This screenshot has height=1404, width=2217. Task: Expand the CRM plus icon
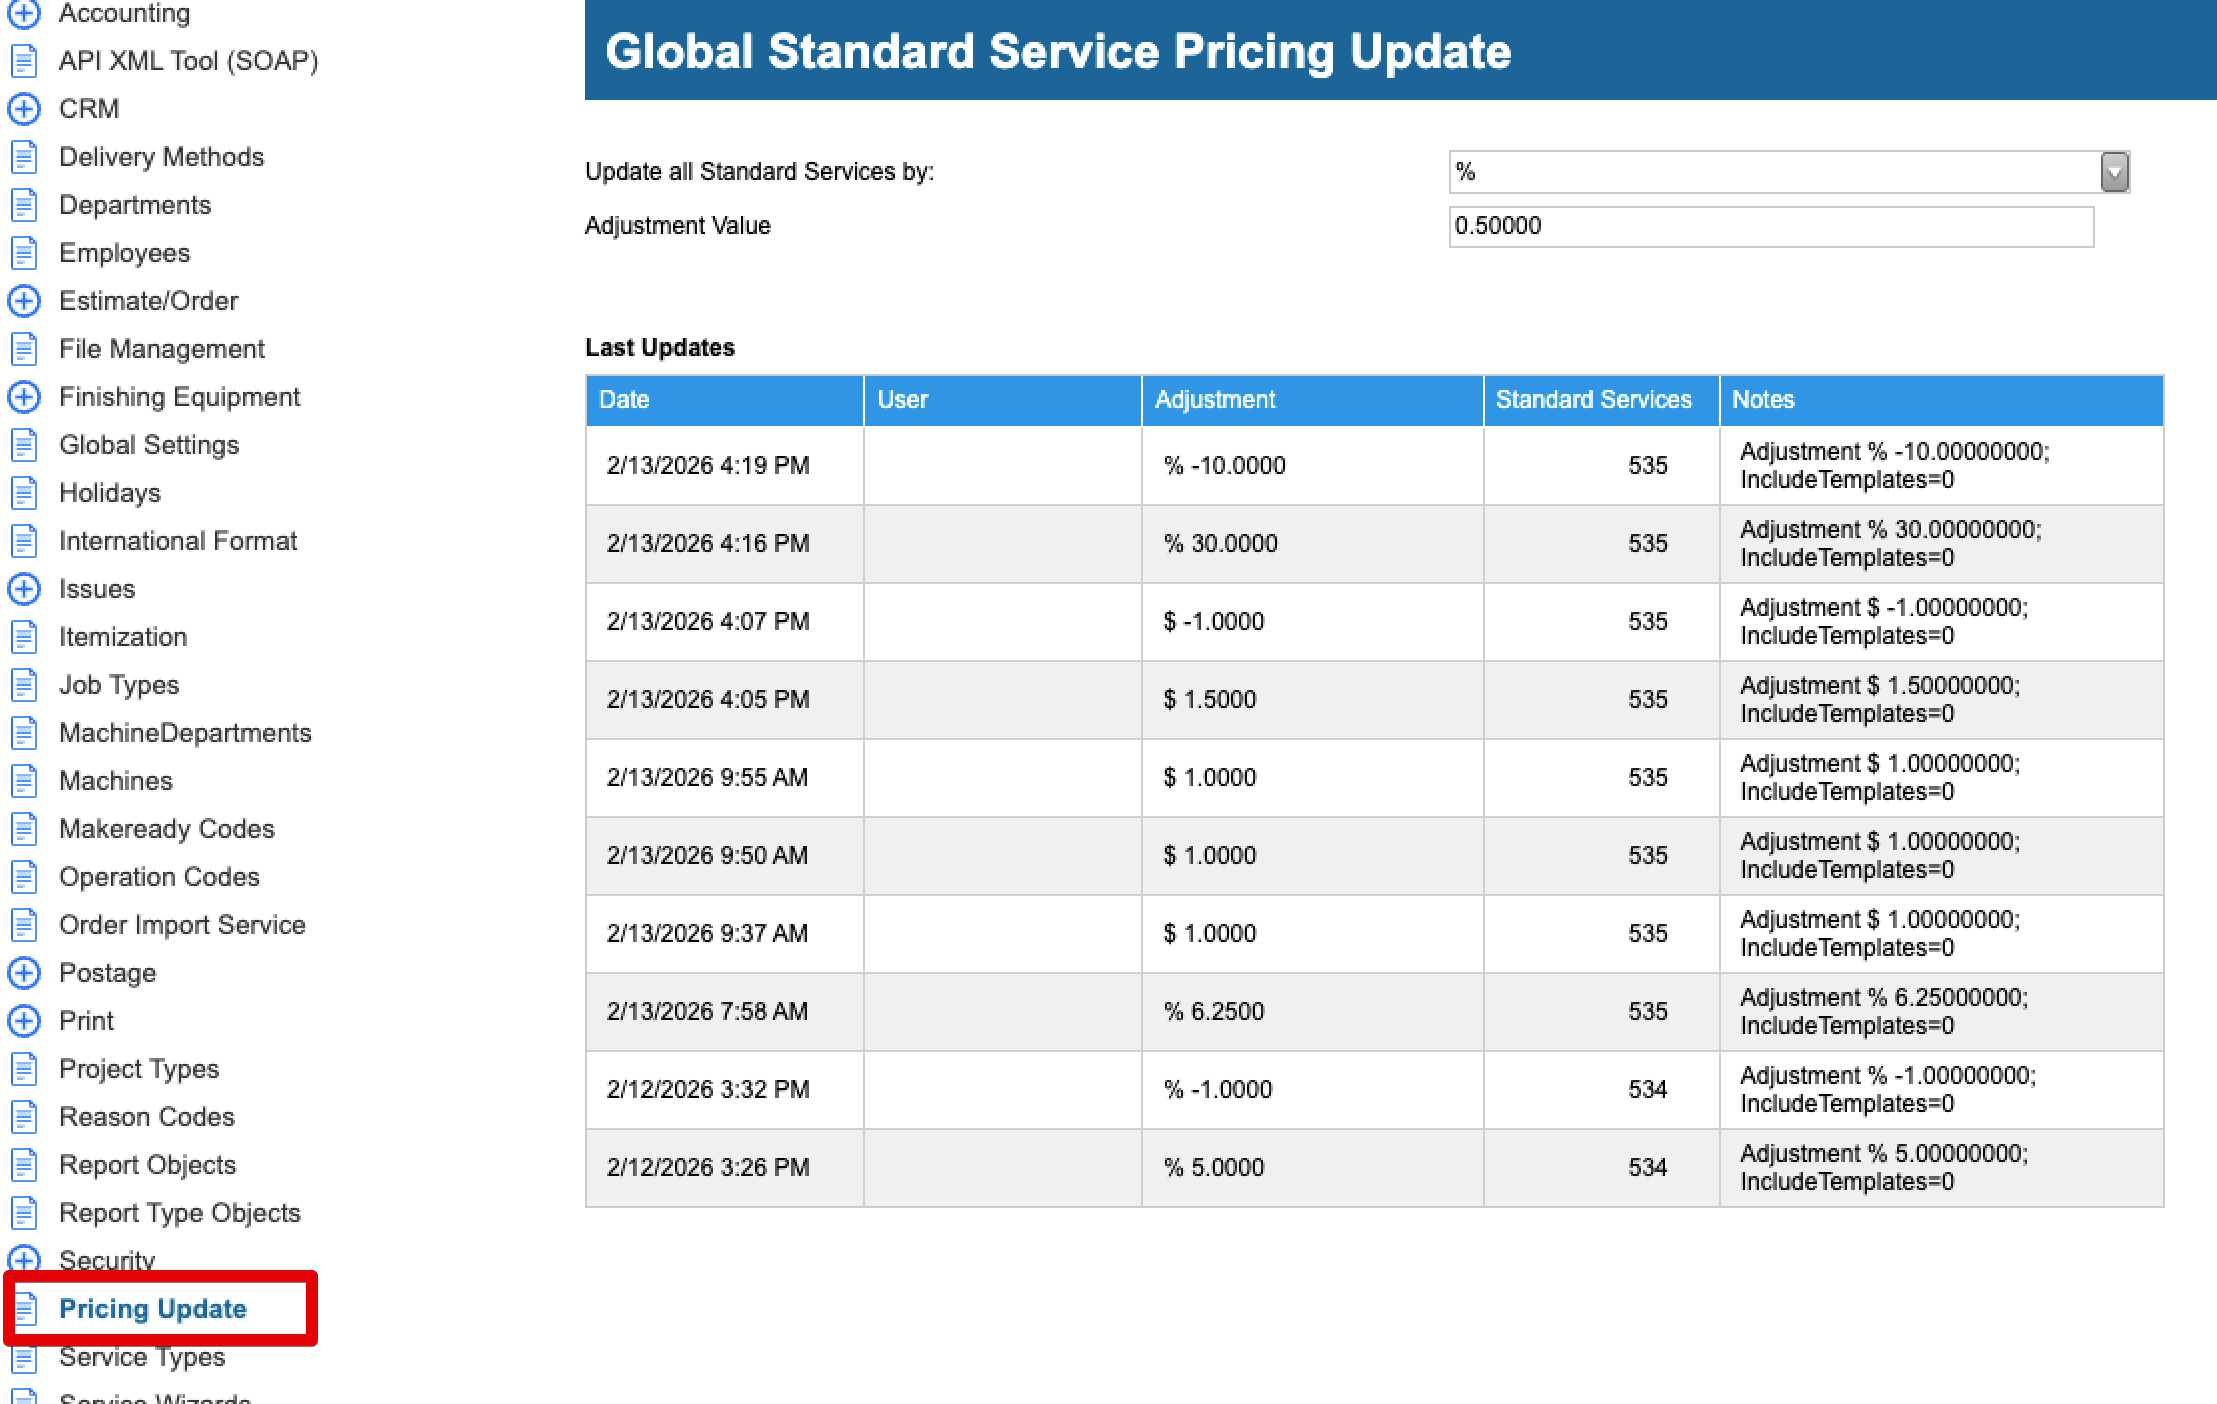click(x=24, y=109)
